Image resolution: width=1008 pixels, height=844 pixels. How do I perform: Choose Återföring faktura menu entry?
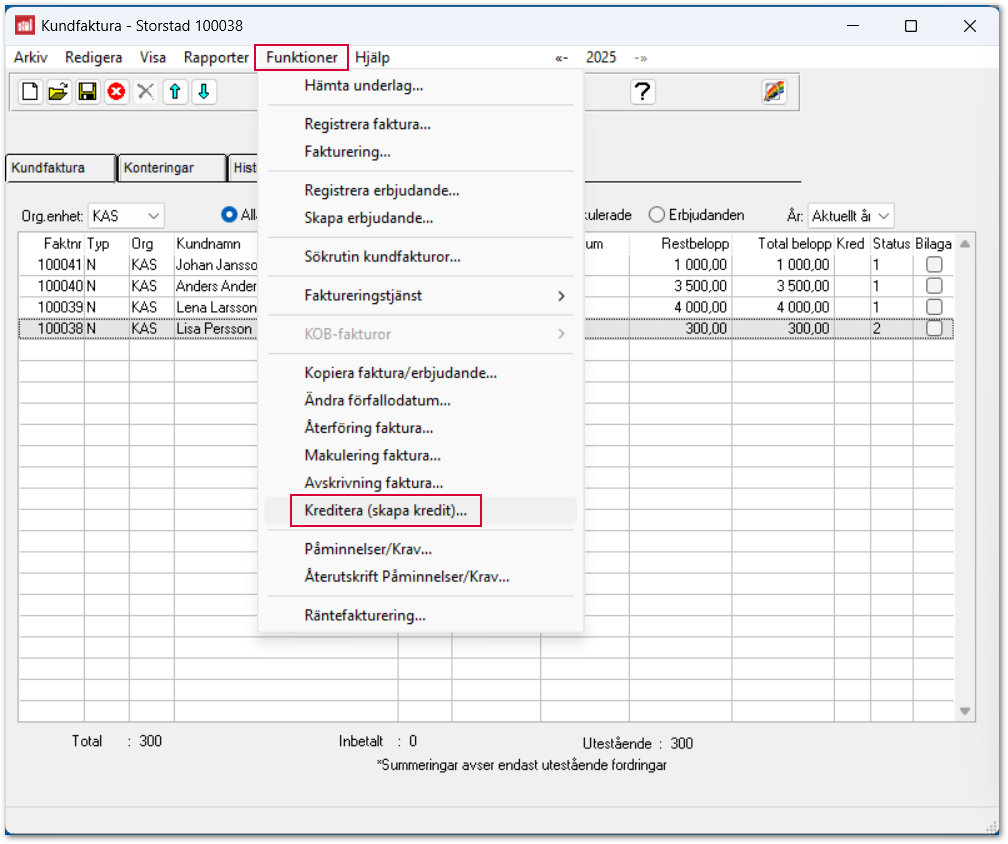tap(420, 428)
